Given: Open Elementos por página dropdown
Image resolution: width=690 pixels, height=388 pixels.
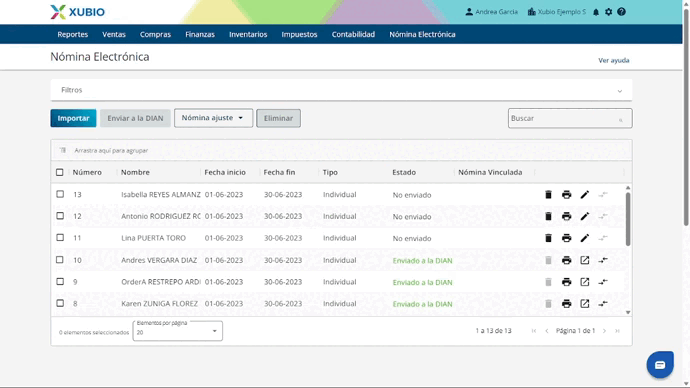Looking at the screenshot, I should click(178, 331).
